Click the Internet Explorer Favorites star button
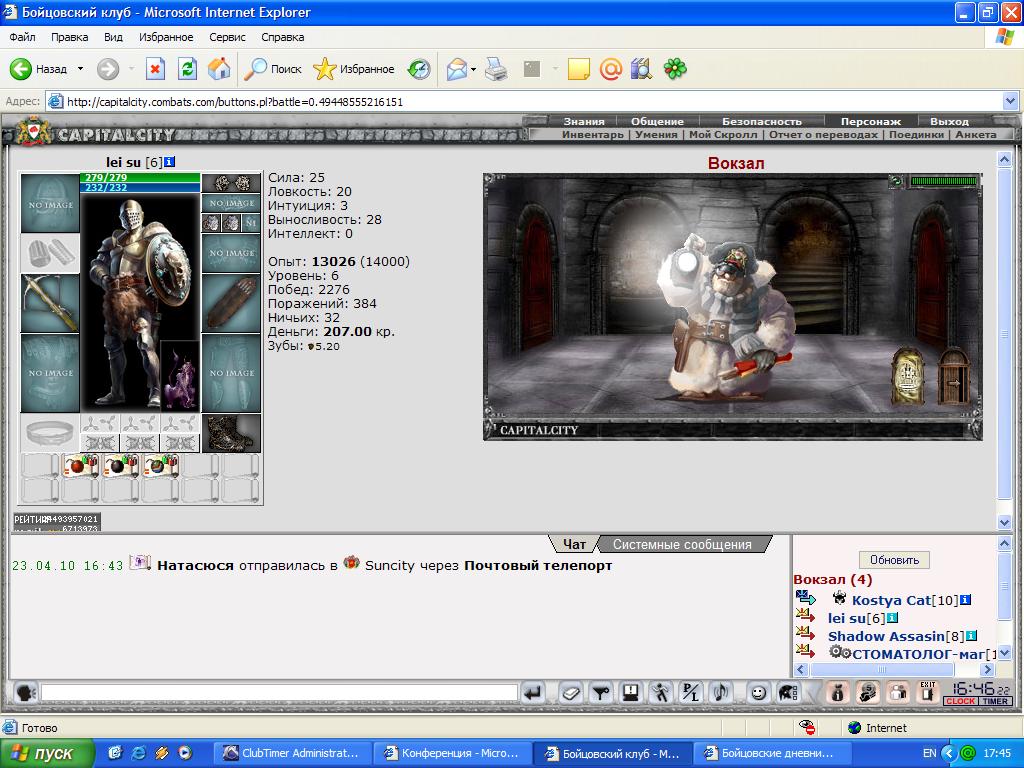1024x768 pixels. pos(354,69)
